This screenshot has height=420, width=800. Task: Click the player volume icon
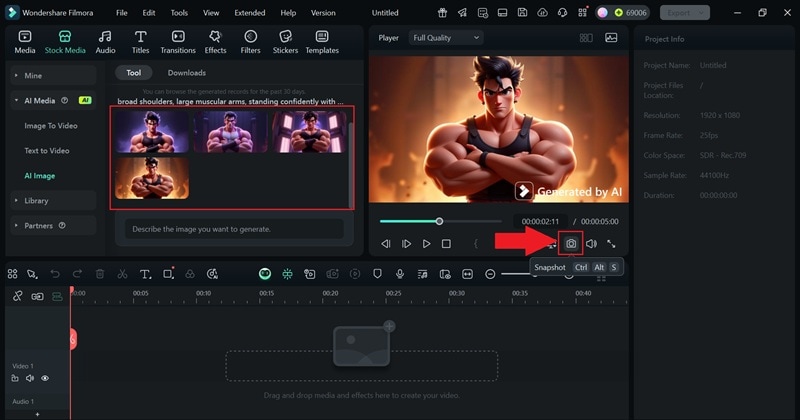point(591,244)
